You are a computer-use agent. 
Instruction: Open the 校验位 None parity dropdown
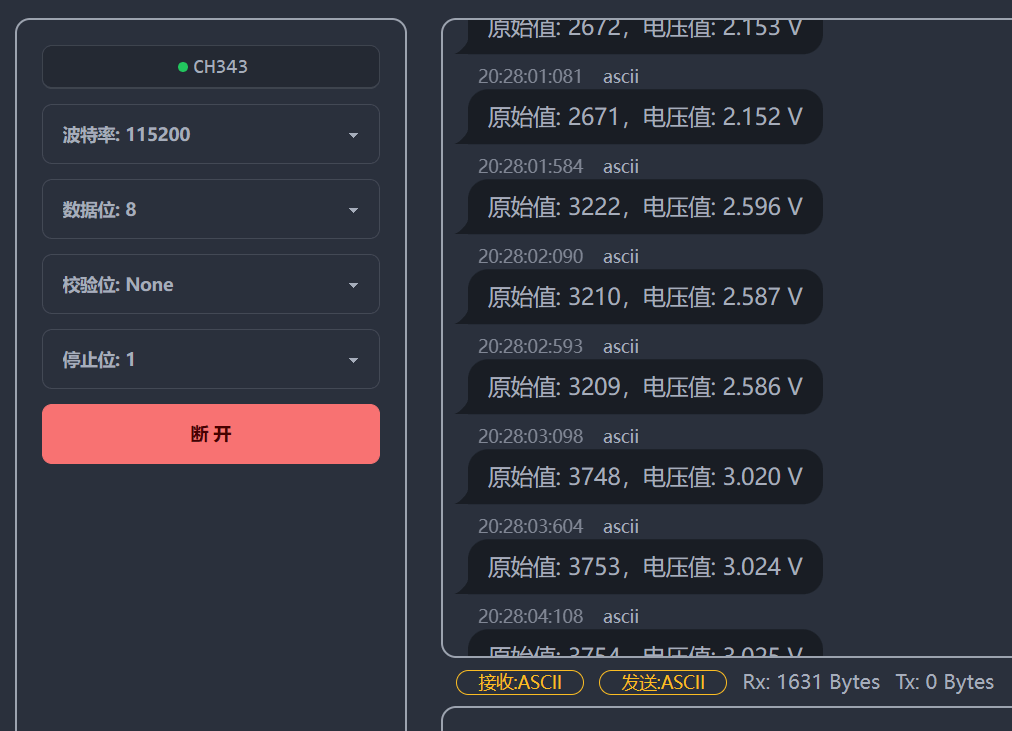211,284
